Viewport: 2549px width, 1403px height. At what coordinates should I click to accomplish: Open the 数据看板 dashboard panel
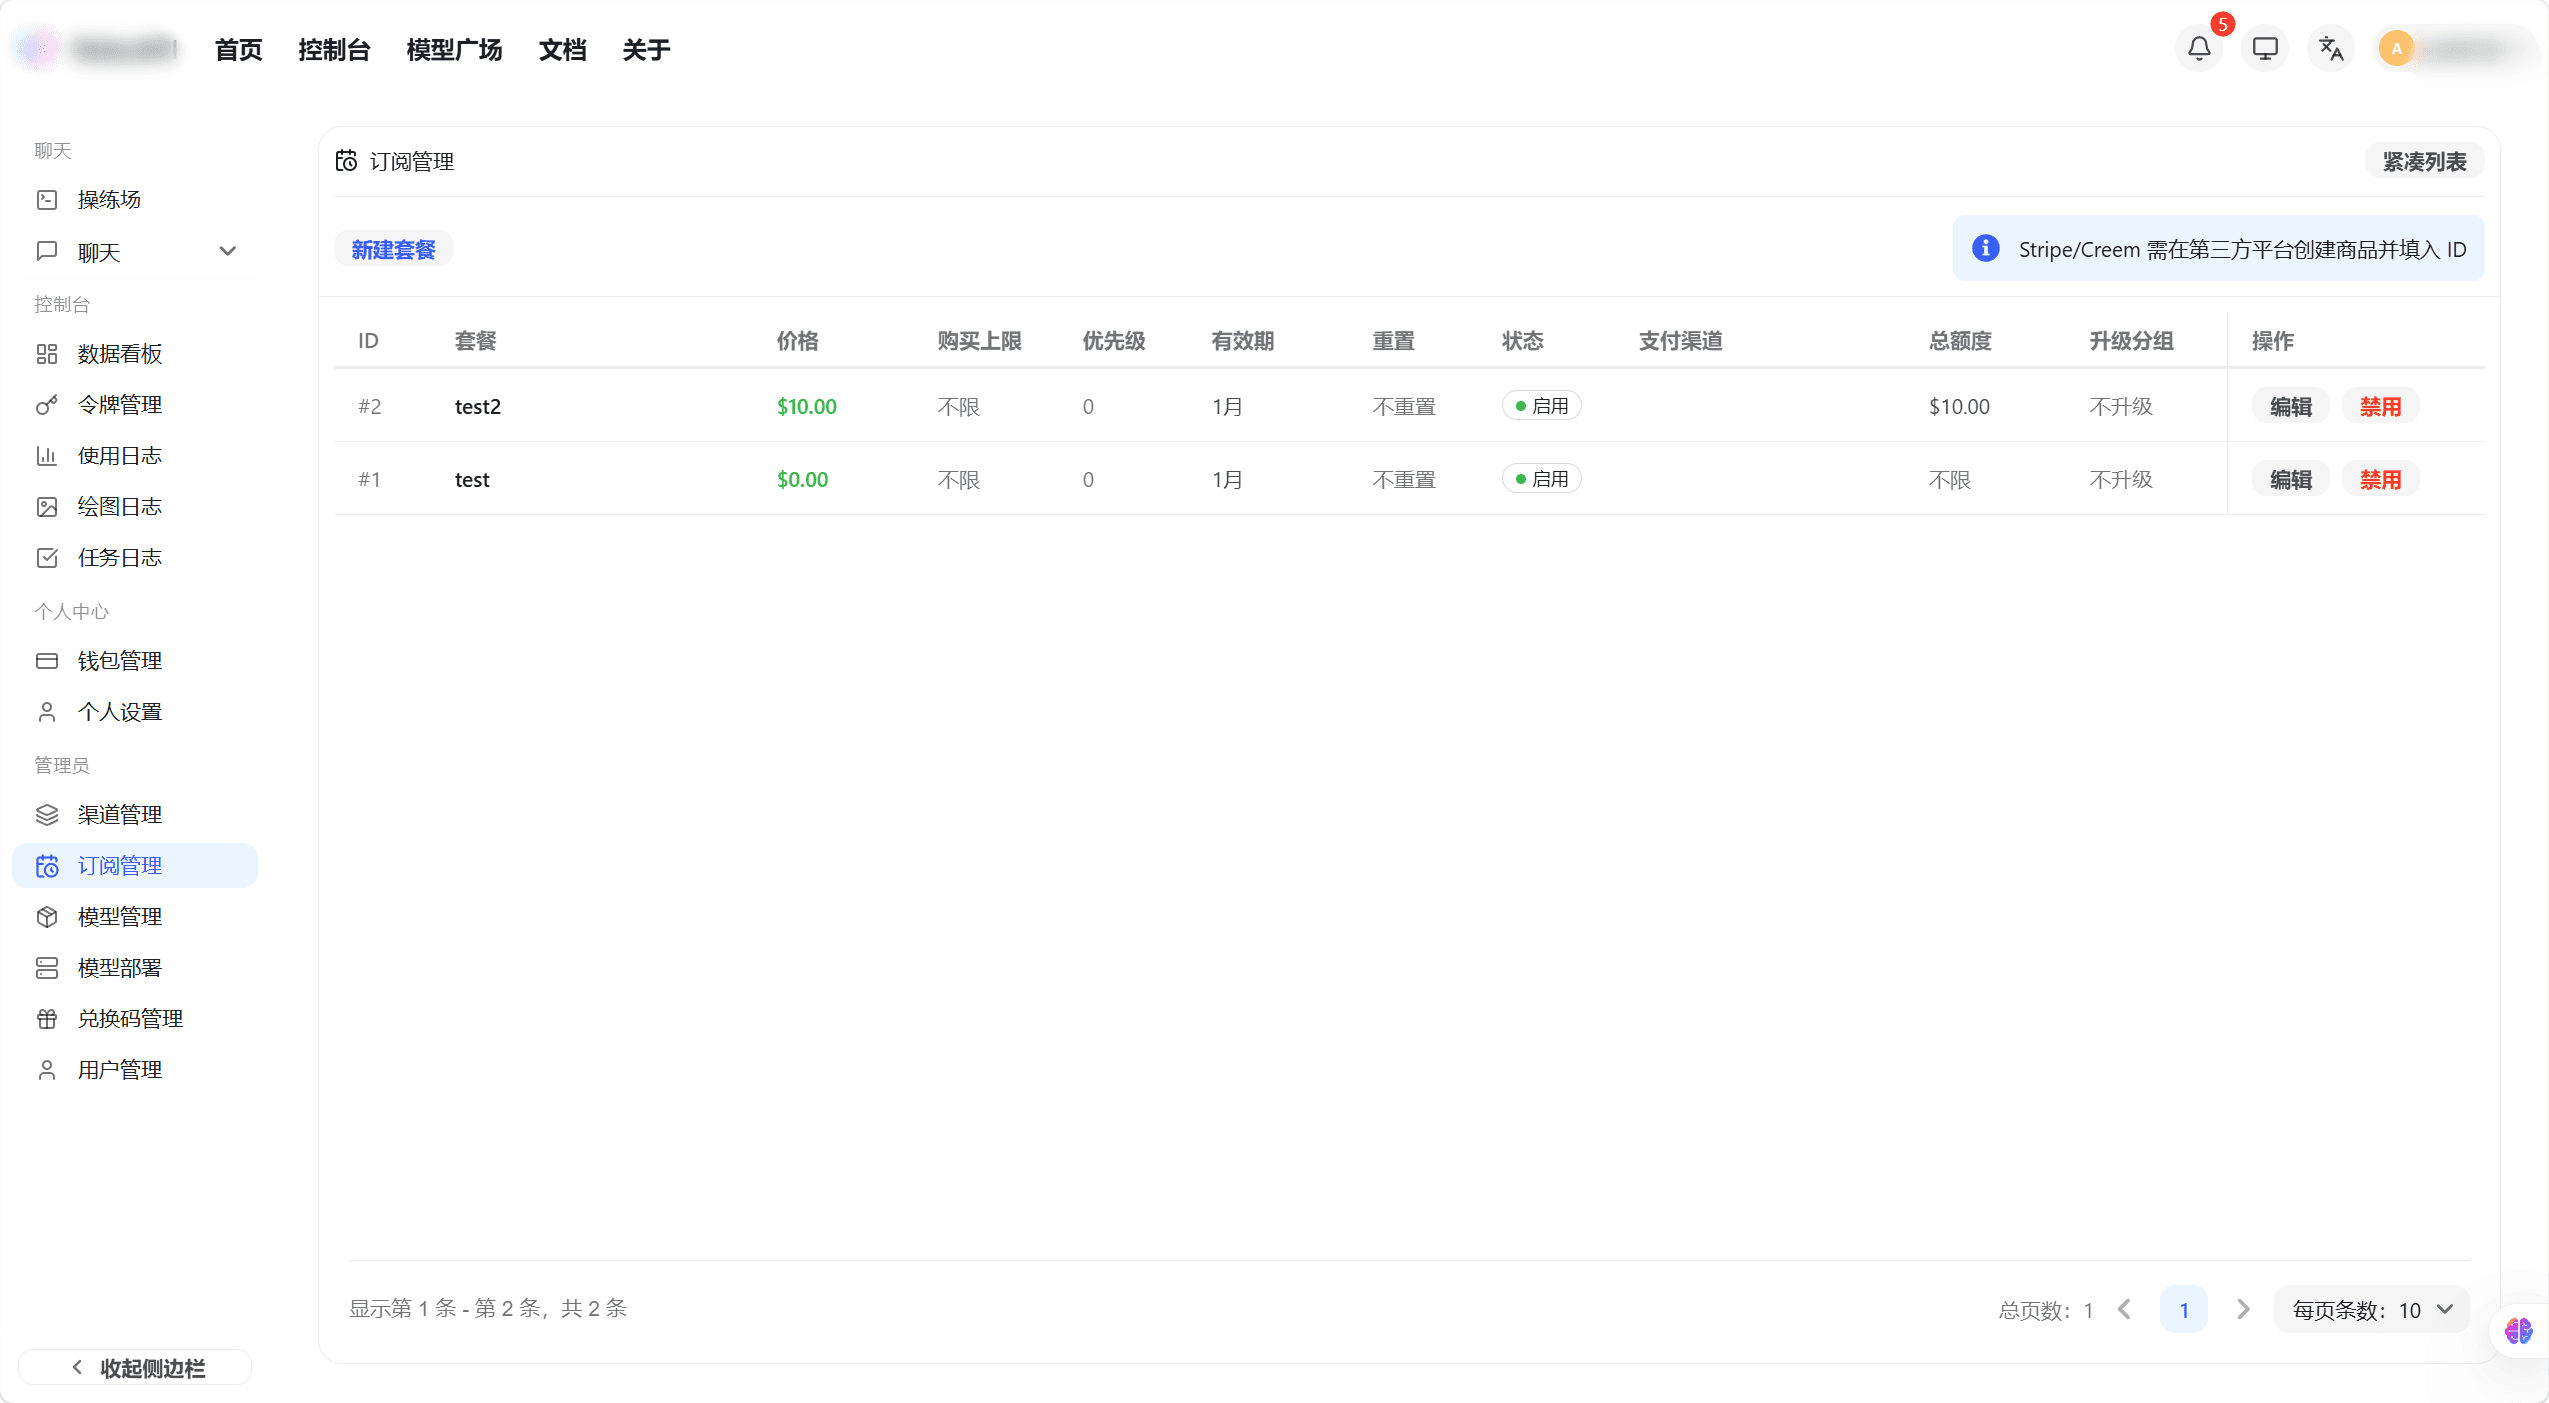click(118, 353)
